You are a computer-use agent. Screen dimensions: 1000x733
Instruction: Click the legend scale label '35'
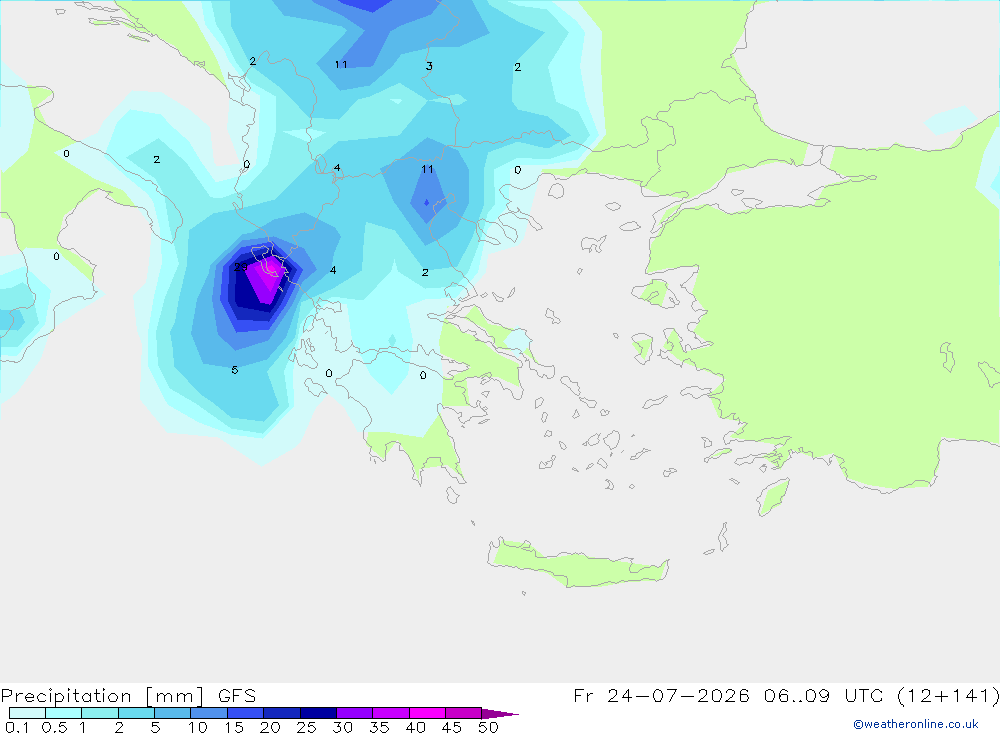coord(379,727)
